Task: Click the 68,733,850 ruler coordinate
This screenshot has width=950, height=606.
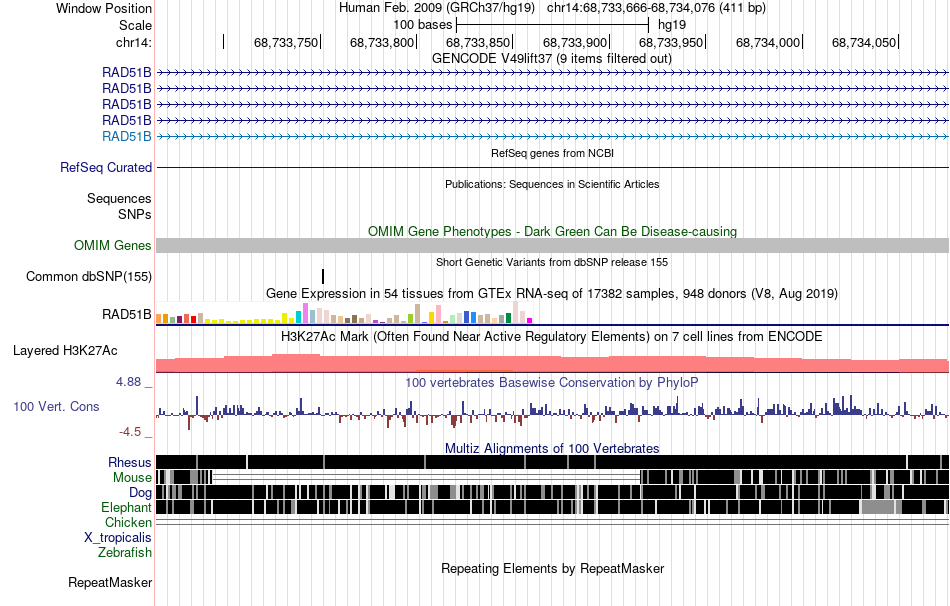Action: coord(478,42)
